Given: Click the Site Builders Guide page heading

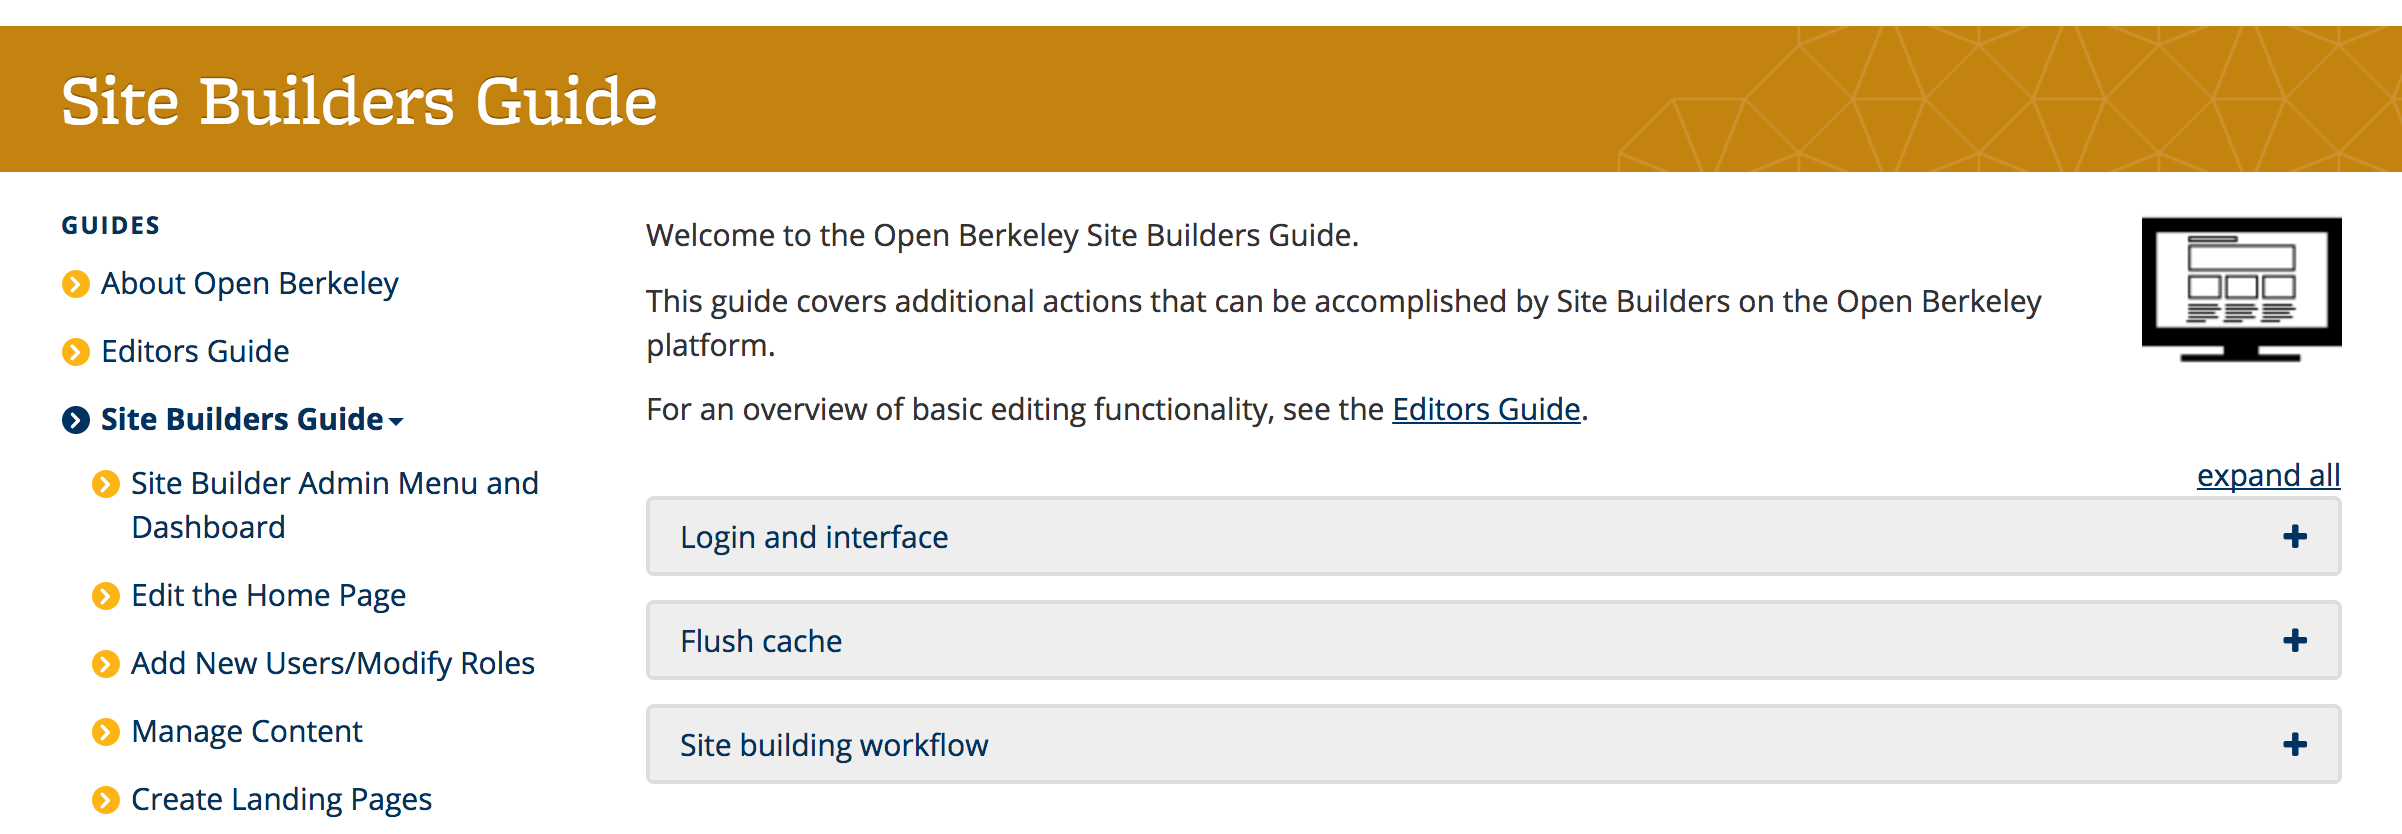Looking at the screenshot, I should tap(359, 102).
